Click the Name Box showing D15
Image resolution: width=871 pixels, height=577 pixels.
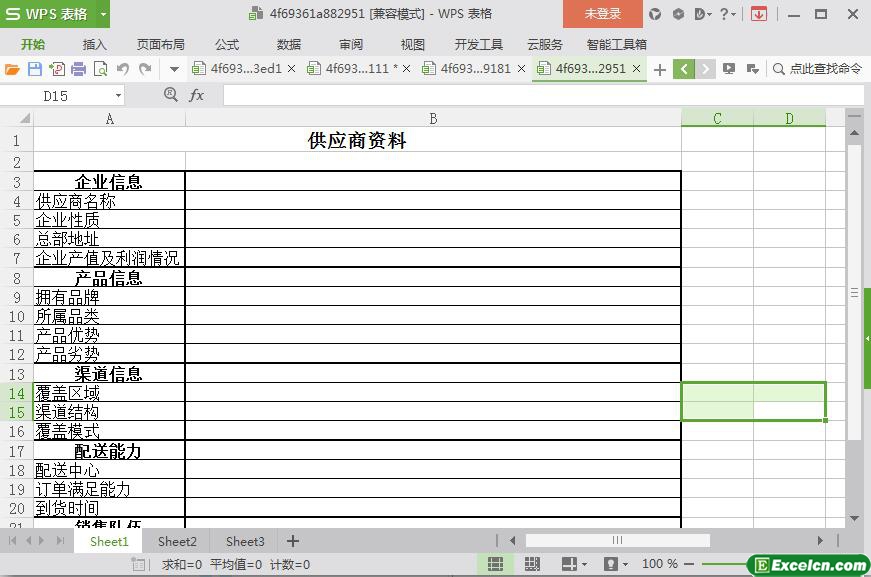pyautogui.click(x=56, y=96)
